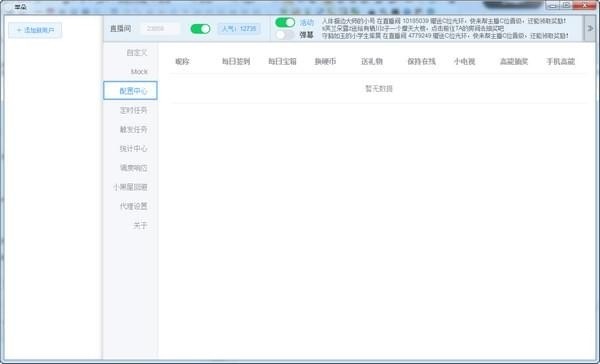The height and width of the screenshot is (364, 600).
Task: Click the 换硬币 column header
Action: coord(325,61)
